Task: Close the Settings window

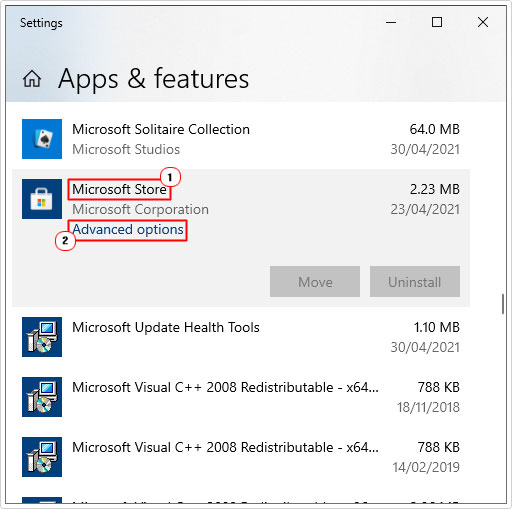Action: 483,23
